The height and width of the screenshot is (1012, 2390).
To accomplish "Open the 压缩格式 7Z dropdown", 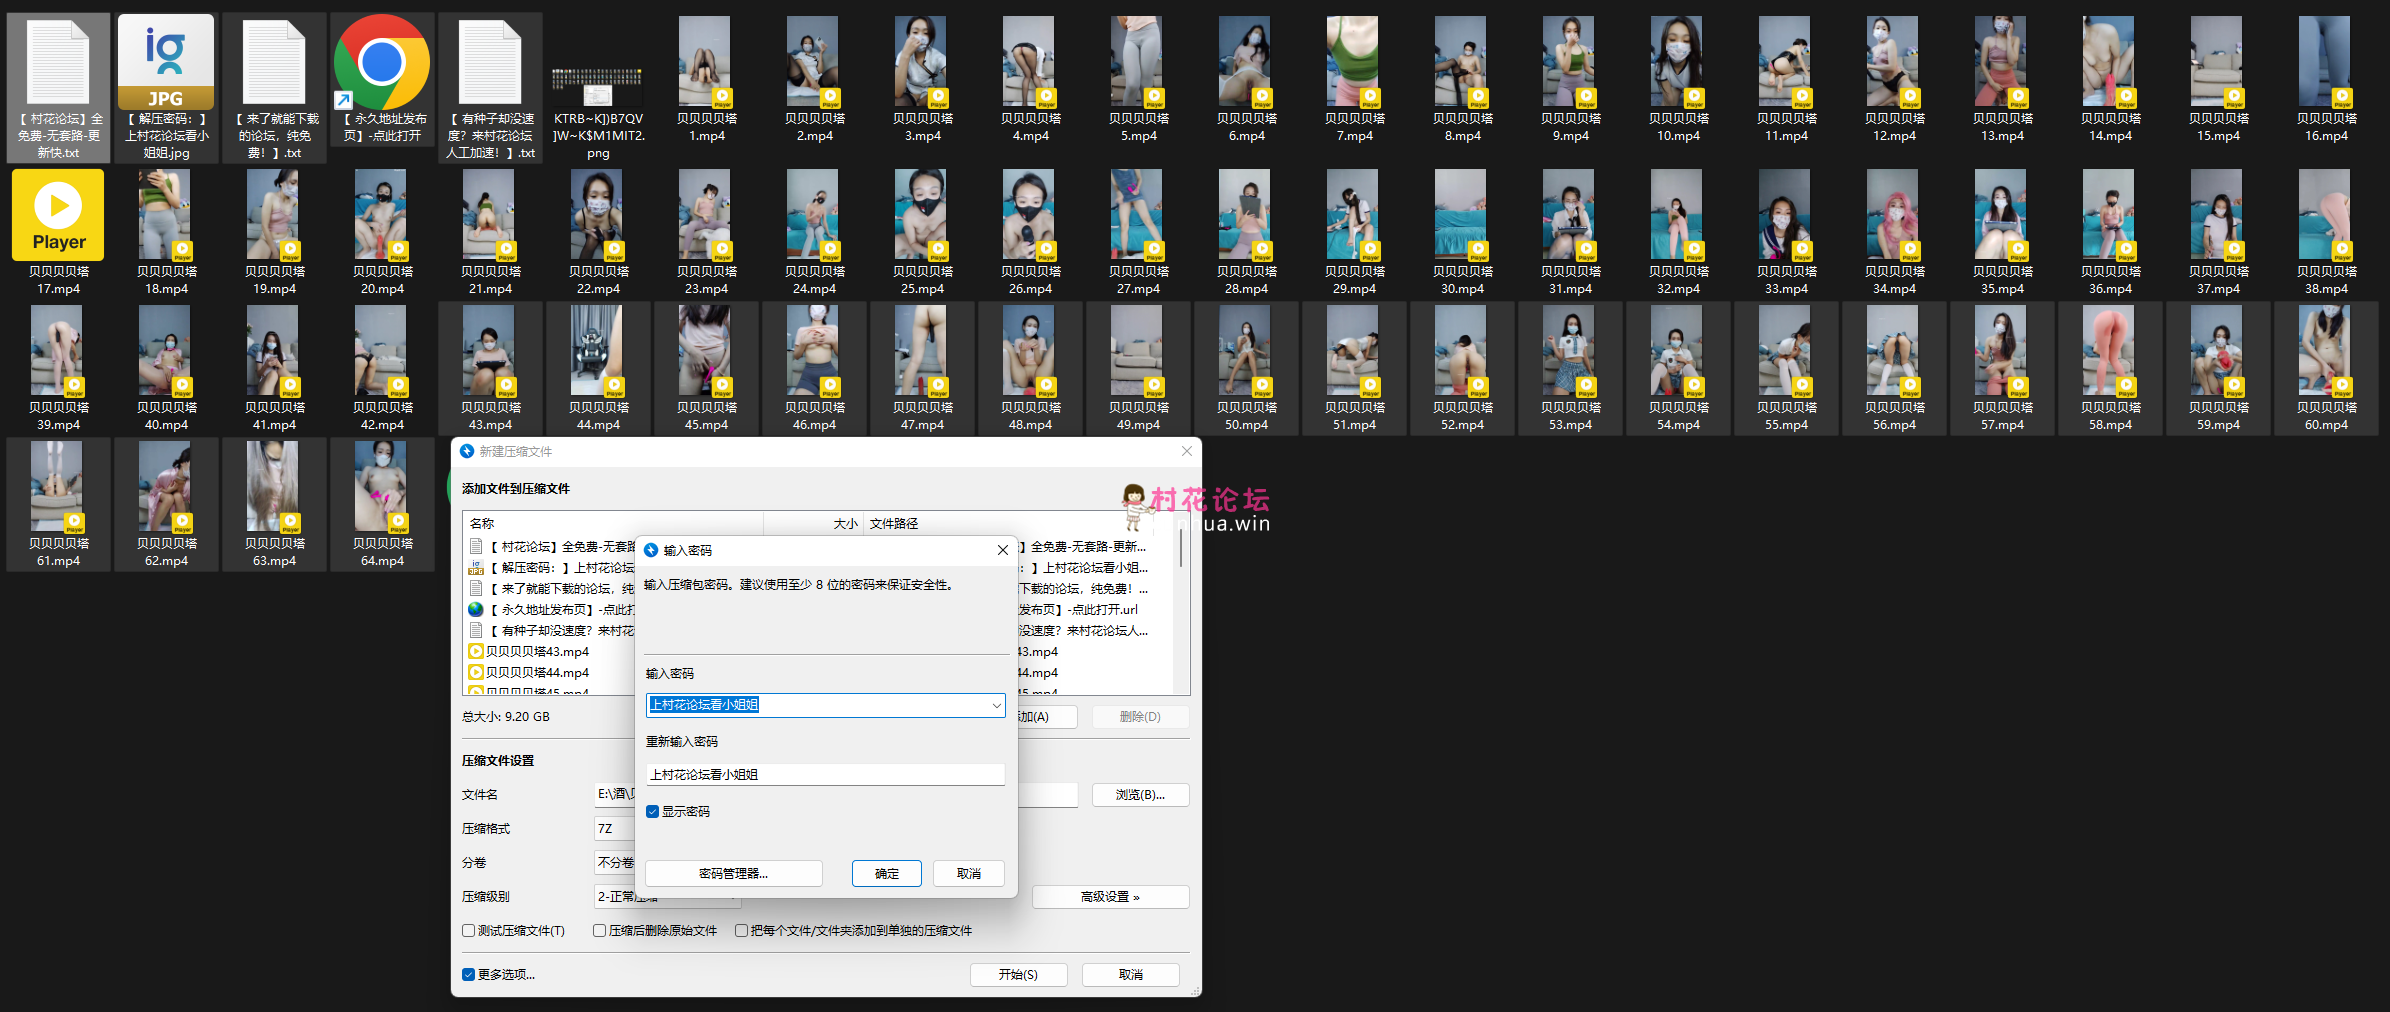I will coord(614,829).
